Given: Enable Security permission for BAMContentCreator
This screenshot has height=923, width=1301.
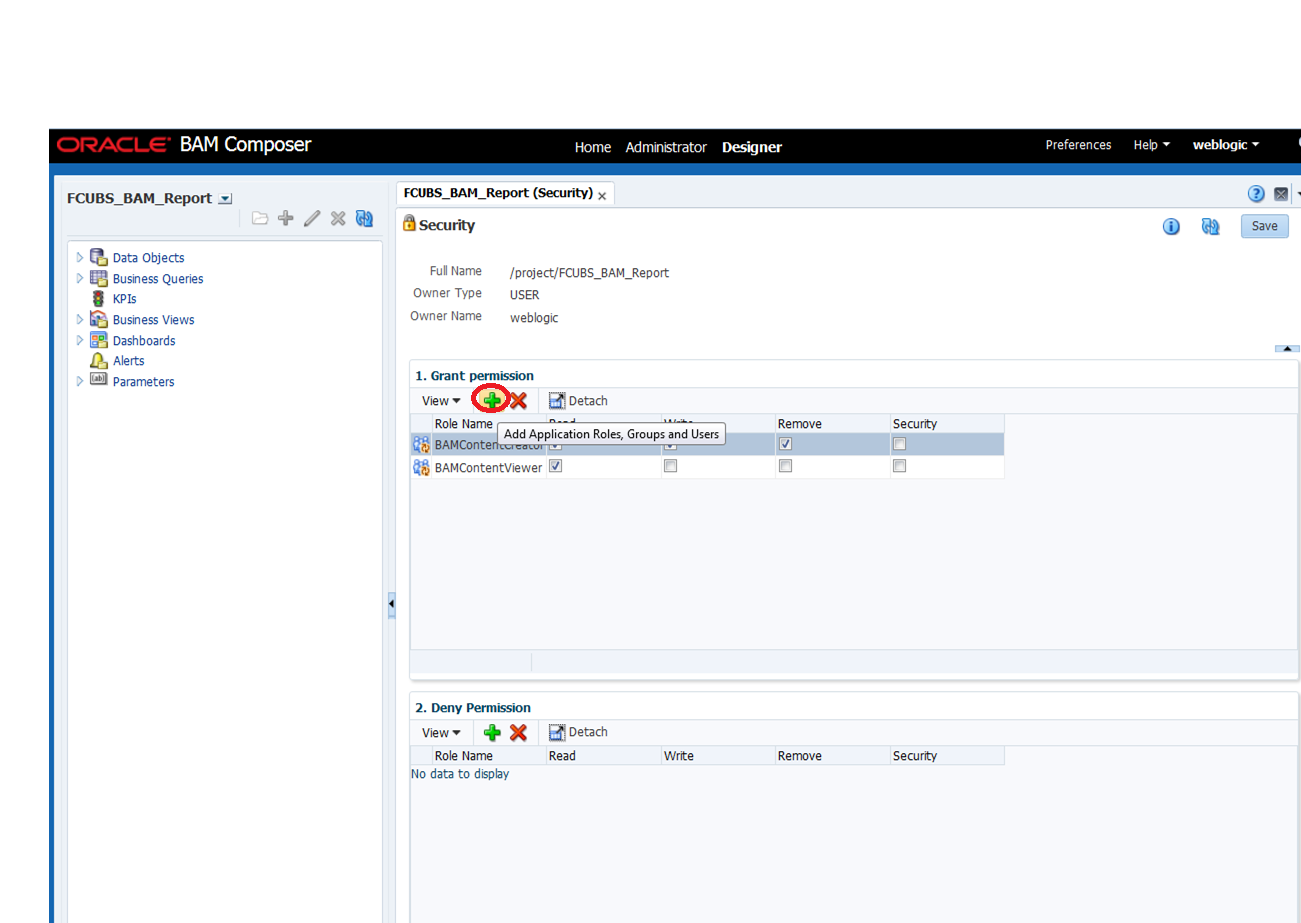Looking at the screenshot, I should point(899,444).
